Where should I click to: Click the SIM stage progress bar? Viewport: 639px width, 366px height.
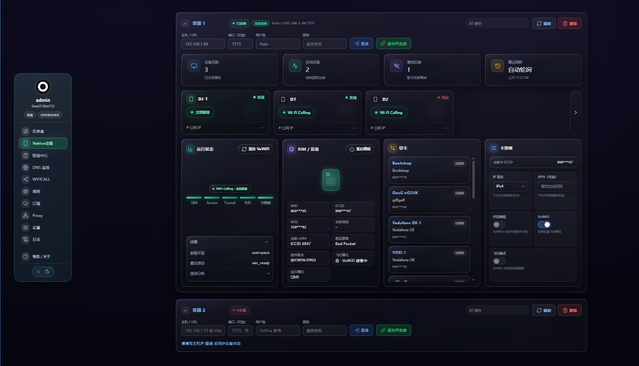click(x=194, y=198)
